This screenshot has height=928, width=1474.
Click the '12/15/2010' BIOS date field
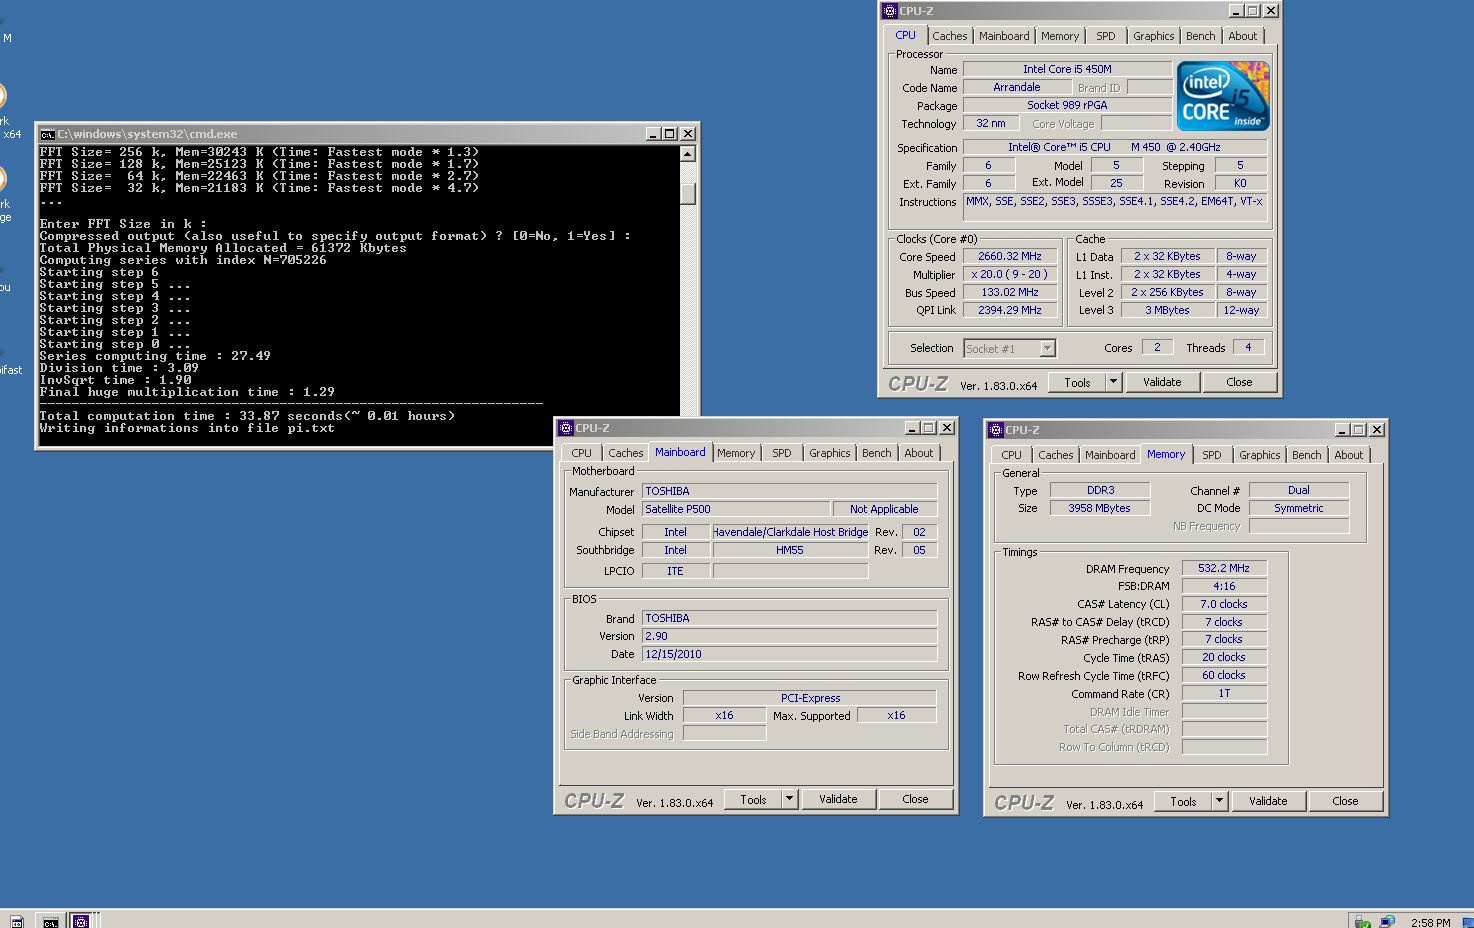click(789, 654)
